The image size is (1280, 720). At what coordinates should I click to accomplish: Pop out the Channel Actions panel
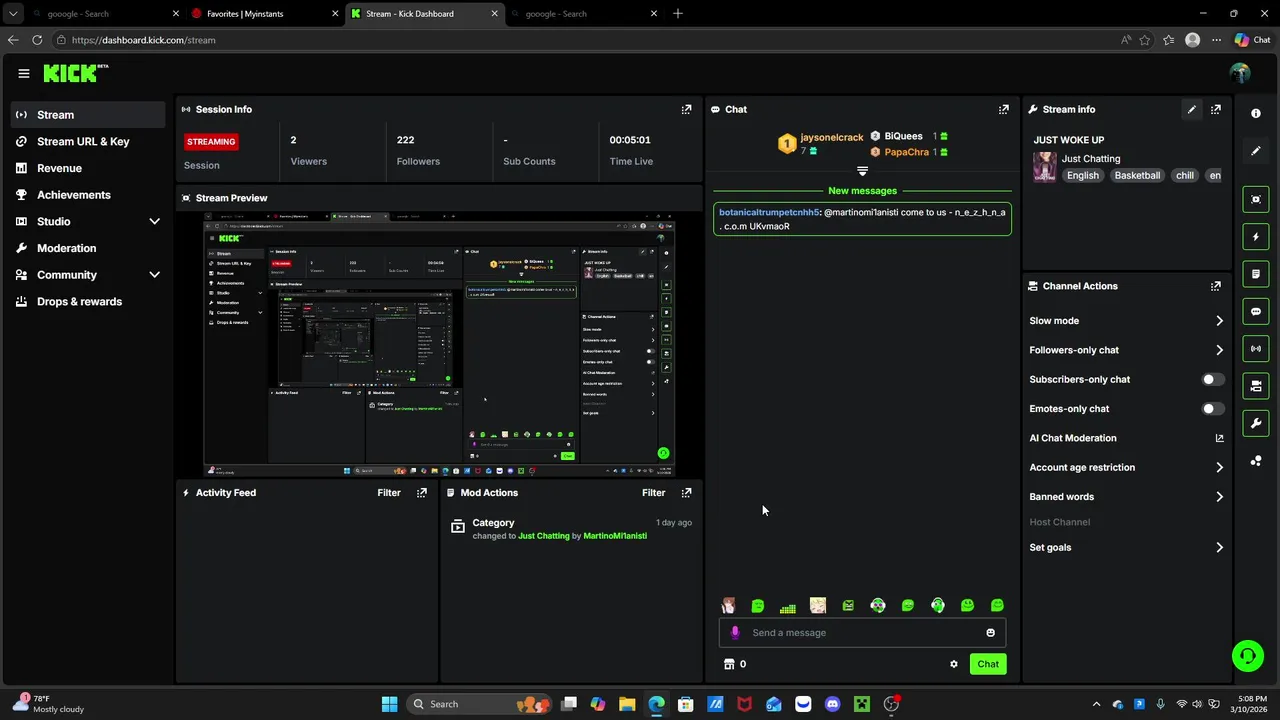click(x=1216, y=286)
